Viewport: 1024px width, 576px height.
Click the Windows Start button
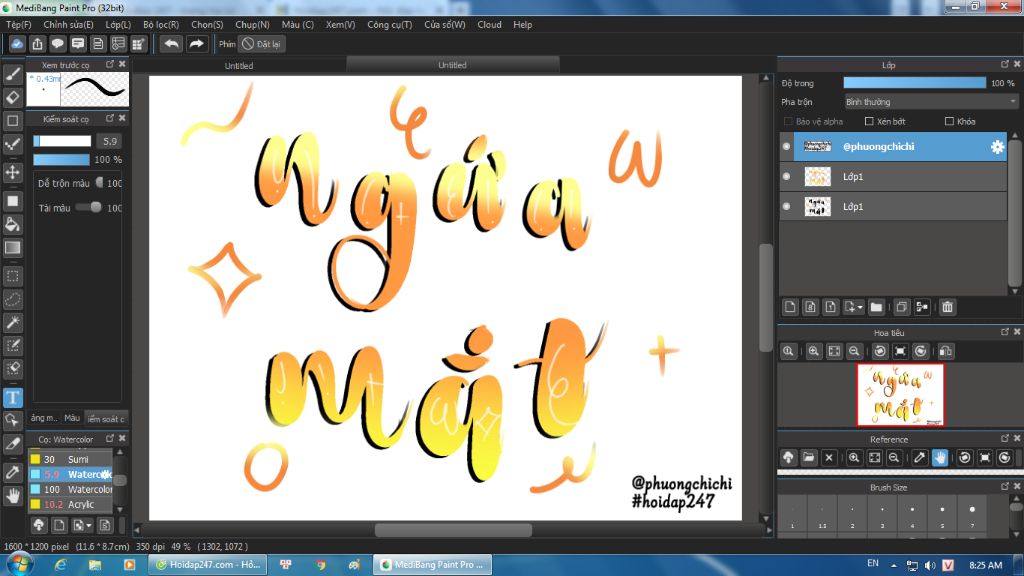click(20, 564)
